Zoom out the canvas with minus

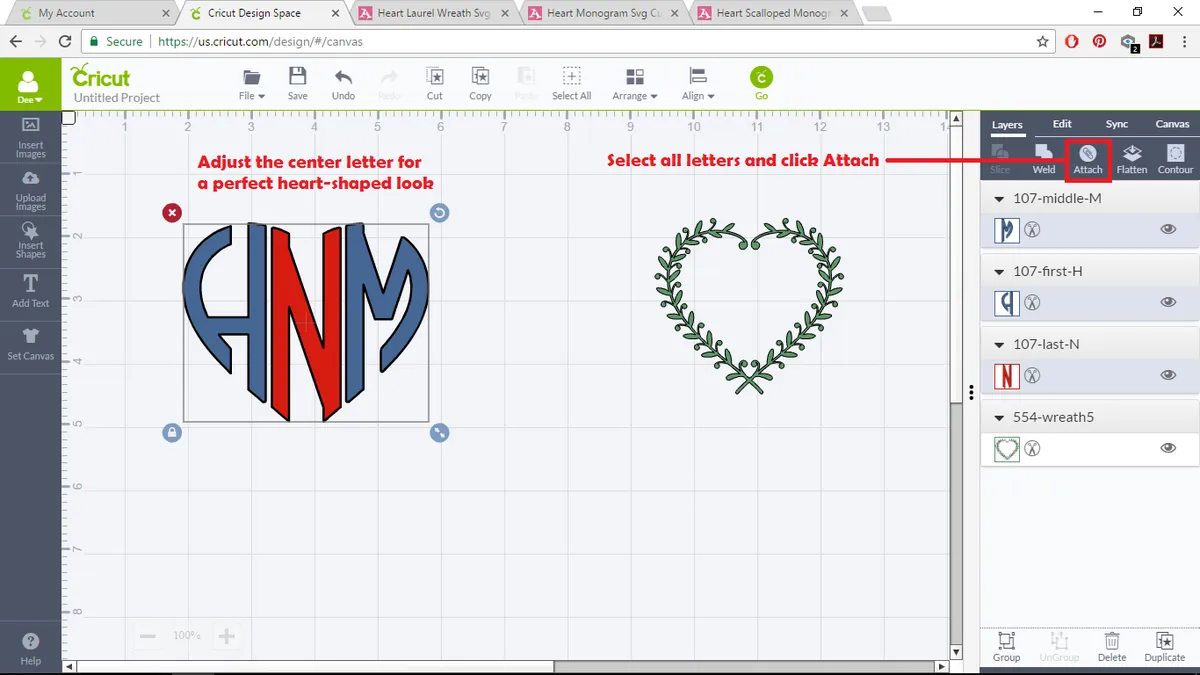click(x=147, y=636)
